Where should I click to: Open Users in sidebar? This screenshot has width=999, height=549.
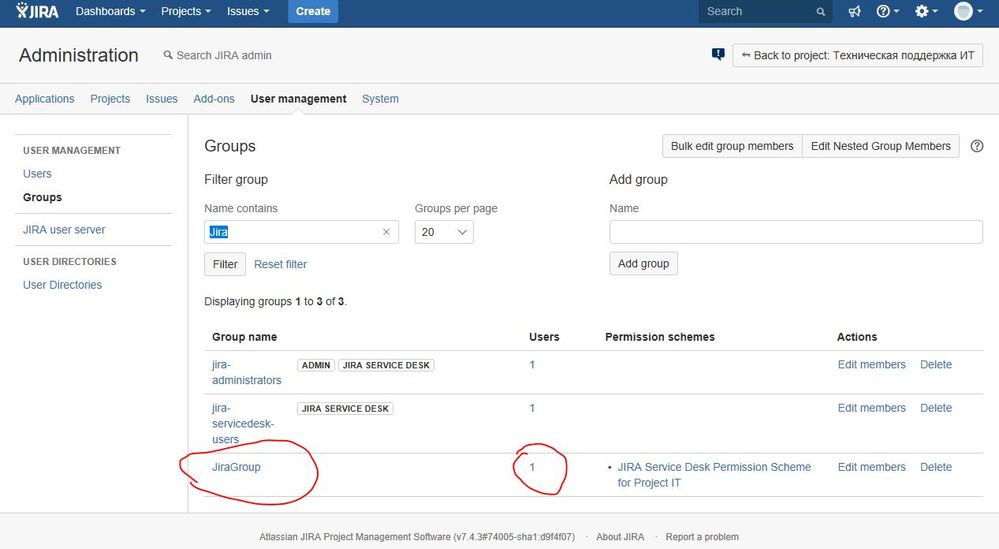(x=37, y=173)
